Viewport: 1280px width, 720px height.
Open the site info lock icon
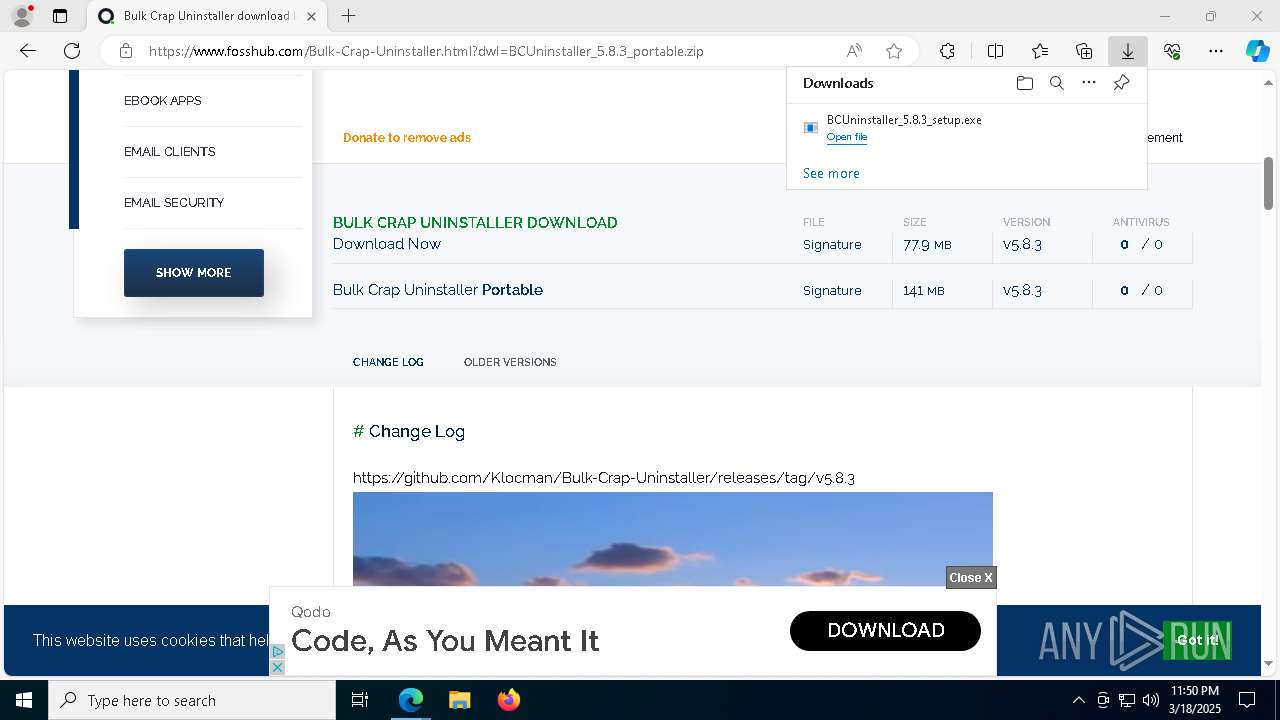coord(126,51)
